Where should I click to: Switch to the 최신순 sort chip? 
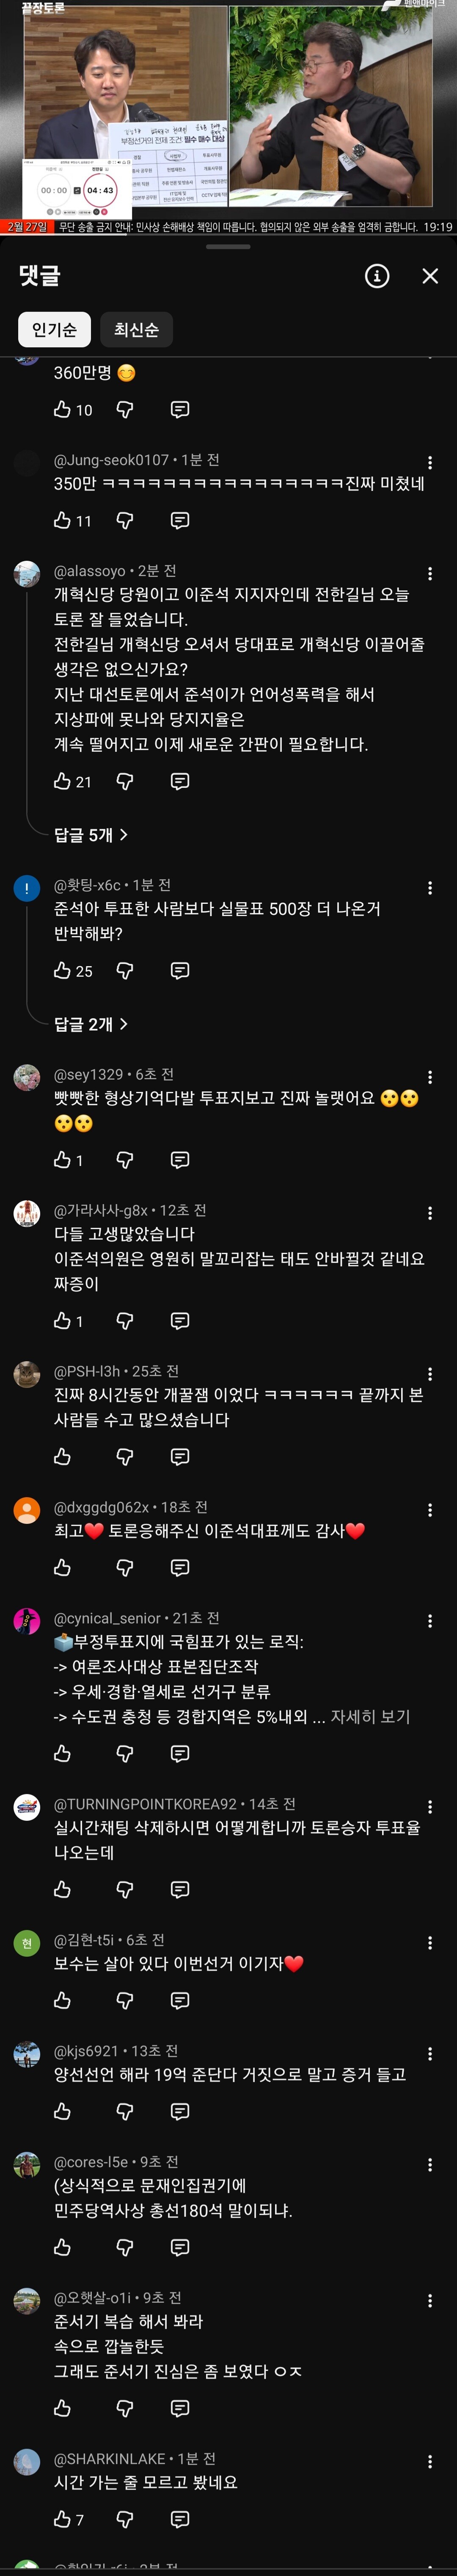136,330
